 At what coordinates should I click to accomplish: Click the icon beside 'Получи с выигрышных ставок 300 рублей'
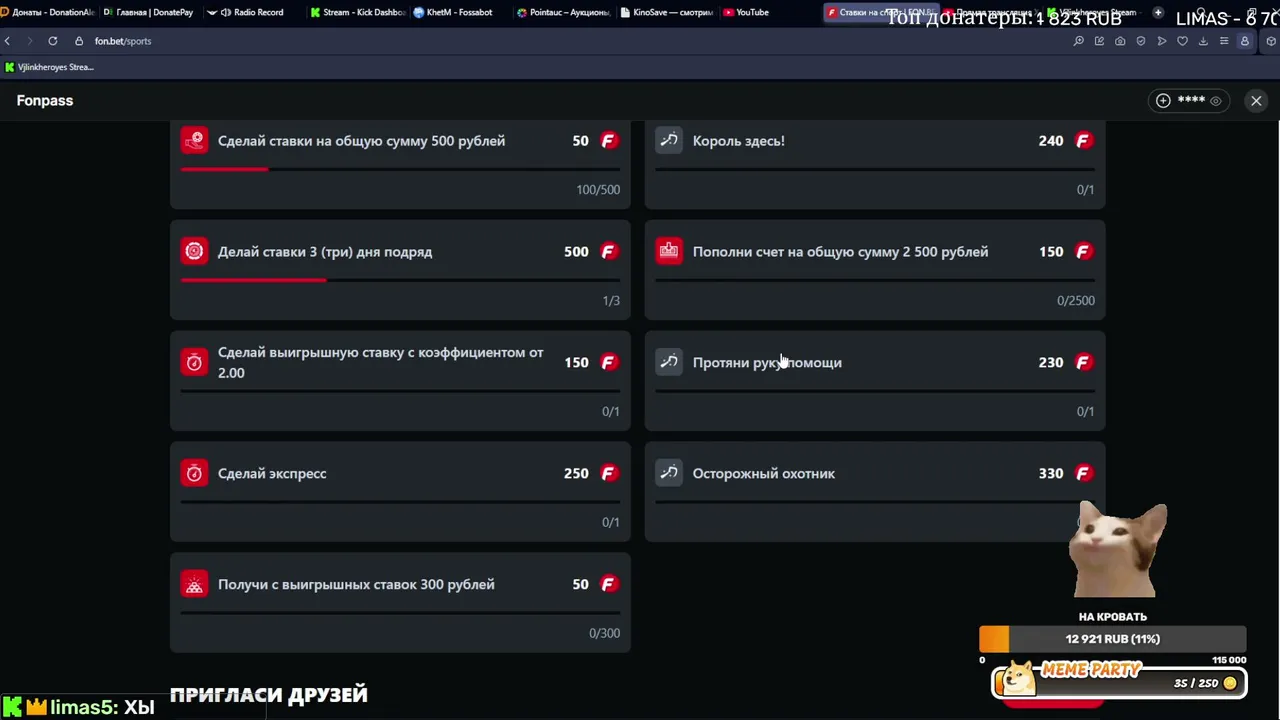pos(194,585)
